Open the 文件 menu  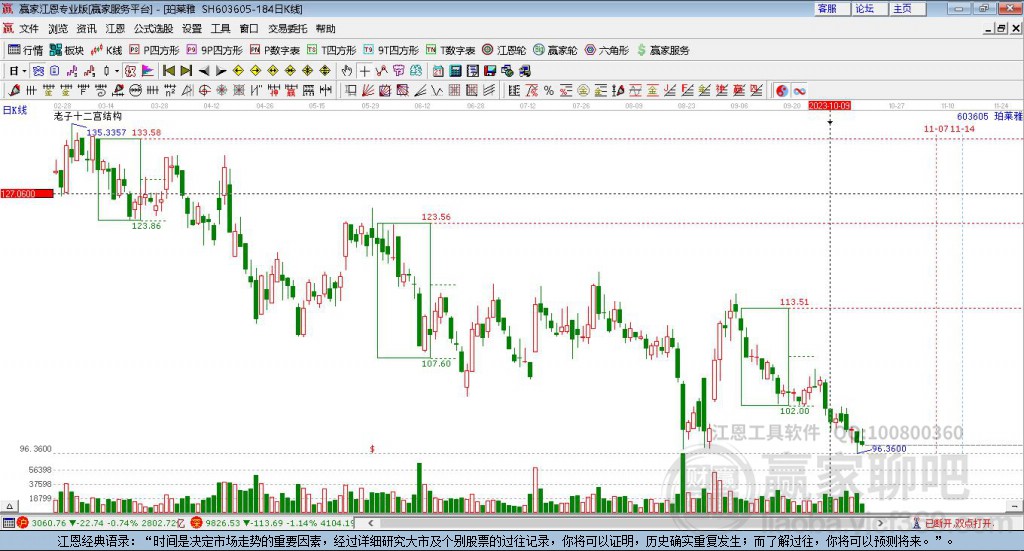[29, 29]
